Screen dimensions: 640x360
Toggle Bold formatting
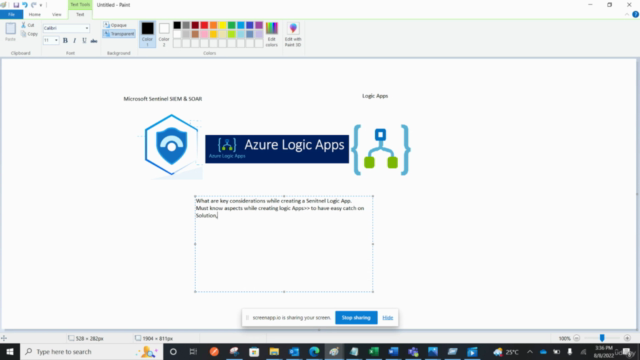pos(65,40)
